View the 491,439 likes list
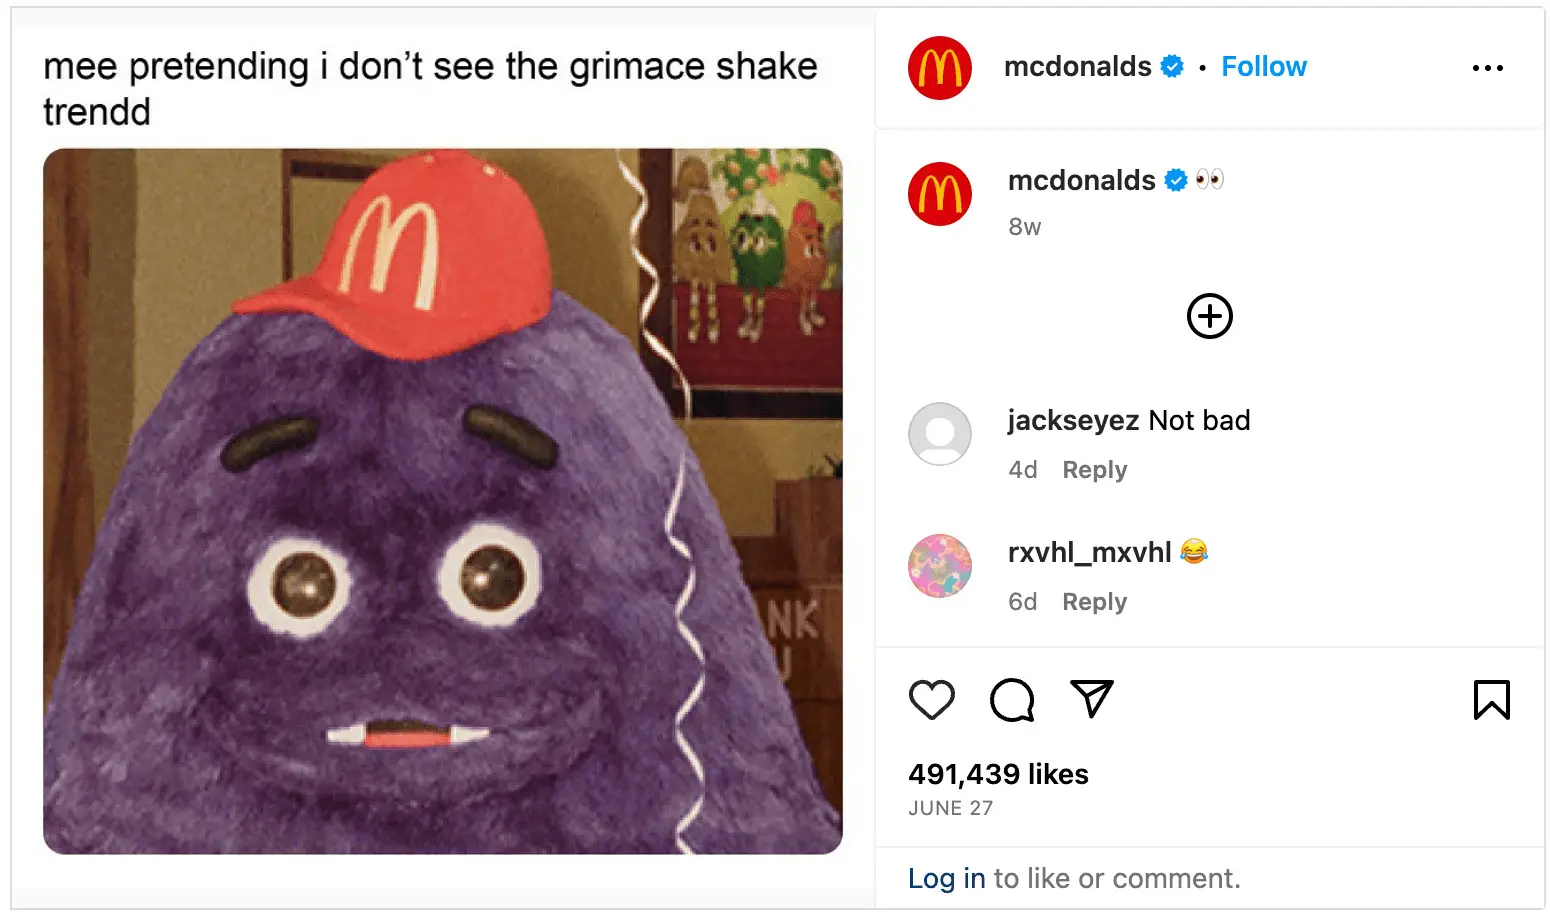Viewport: 1550px width, 916px height. 998,774
